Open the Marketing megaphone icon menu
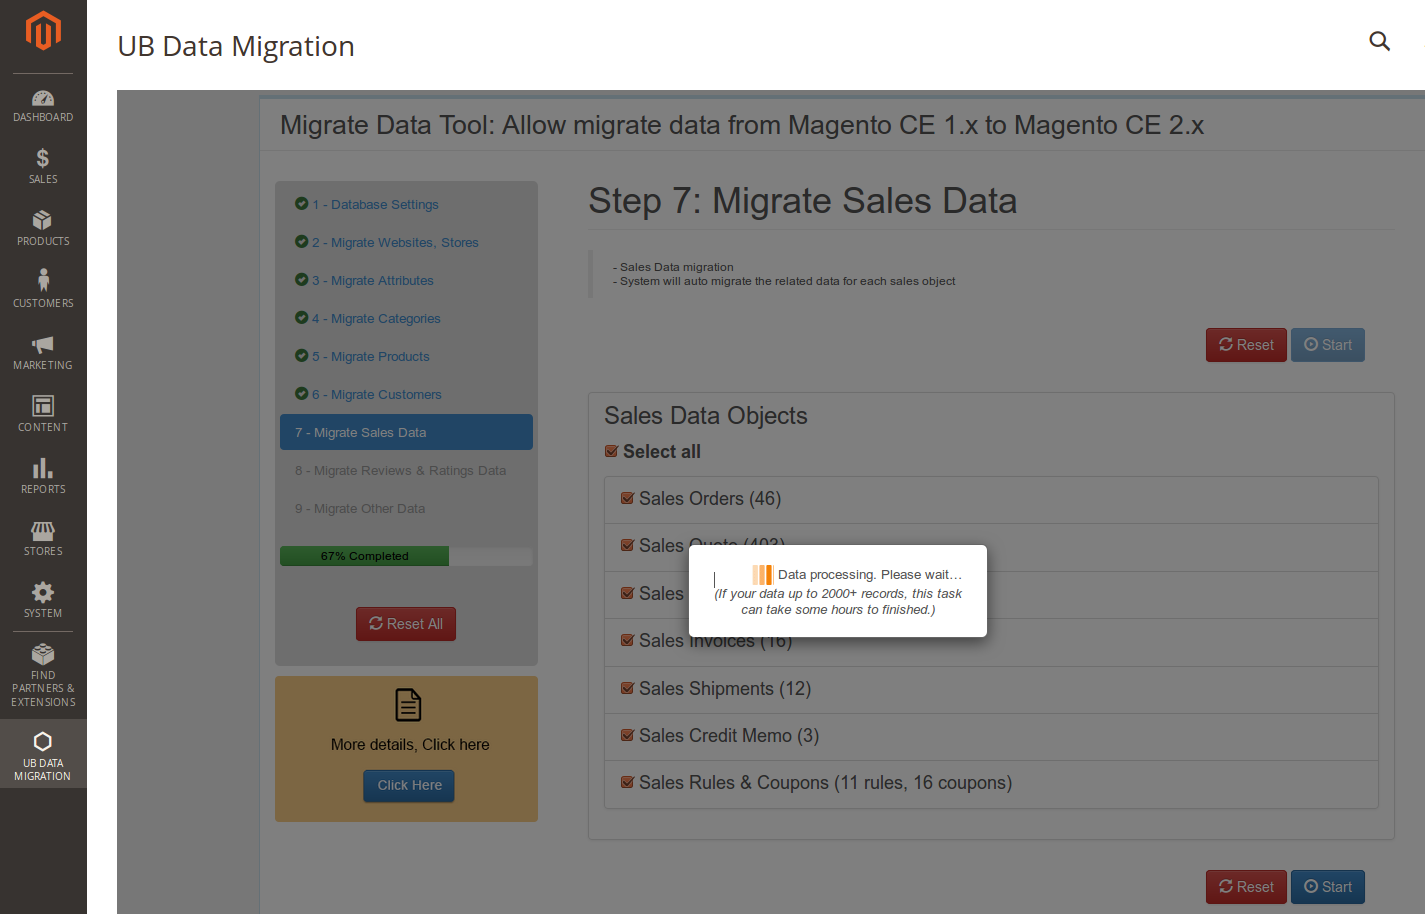The image size is (1425, 914). tap(43, 345)
